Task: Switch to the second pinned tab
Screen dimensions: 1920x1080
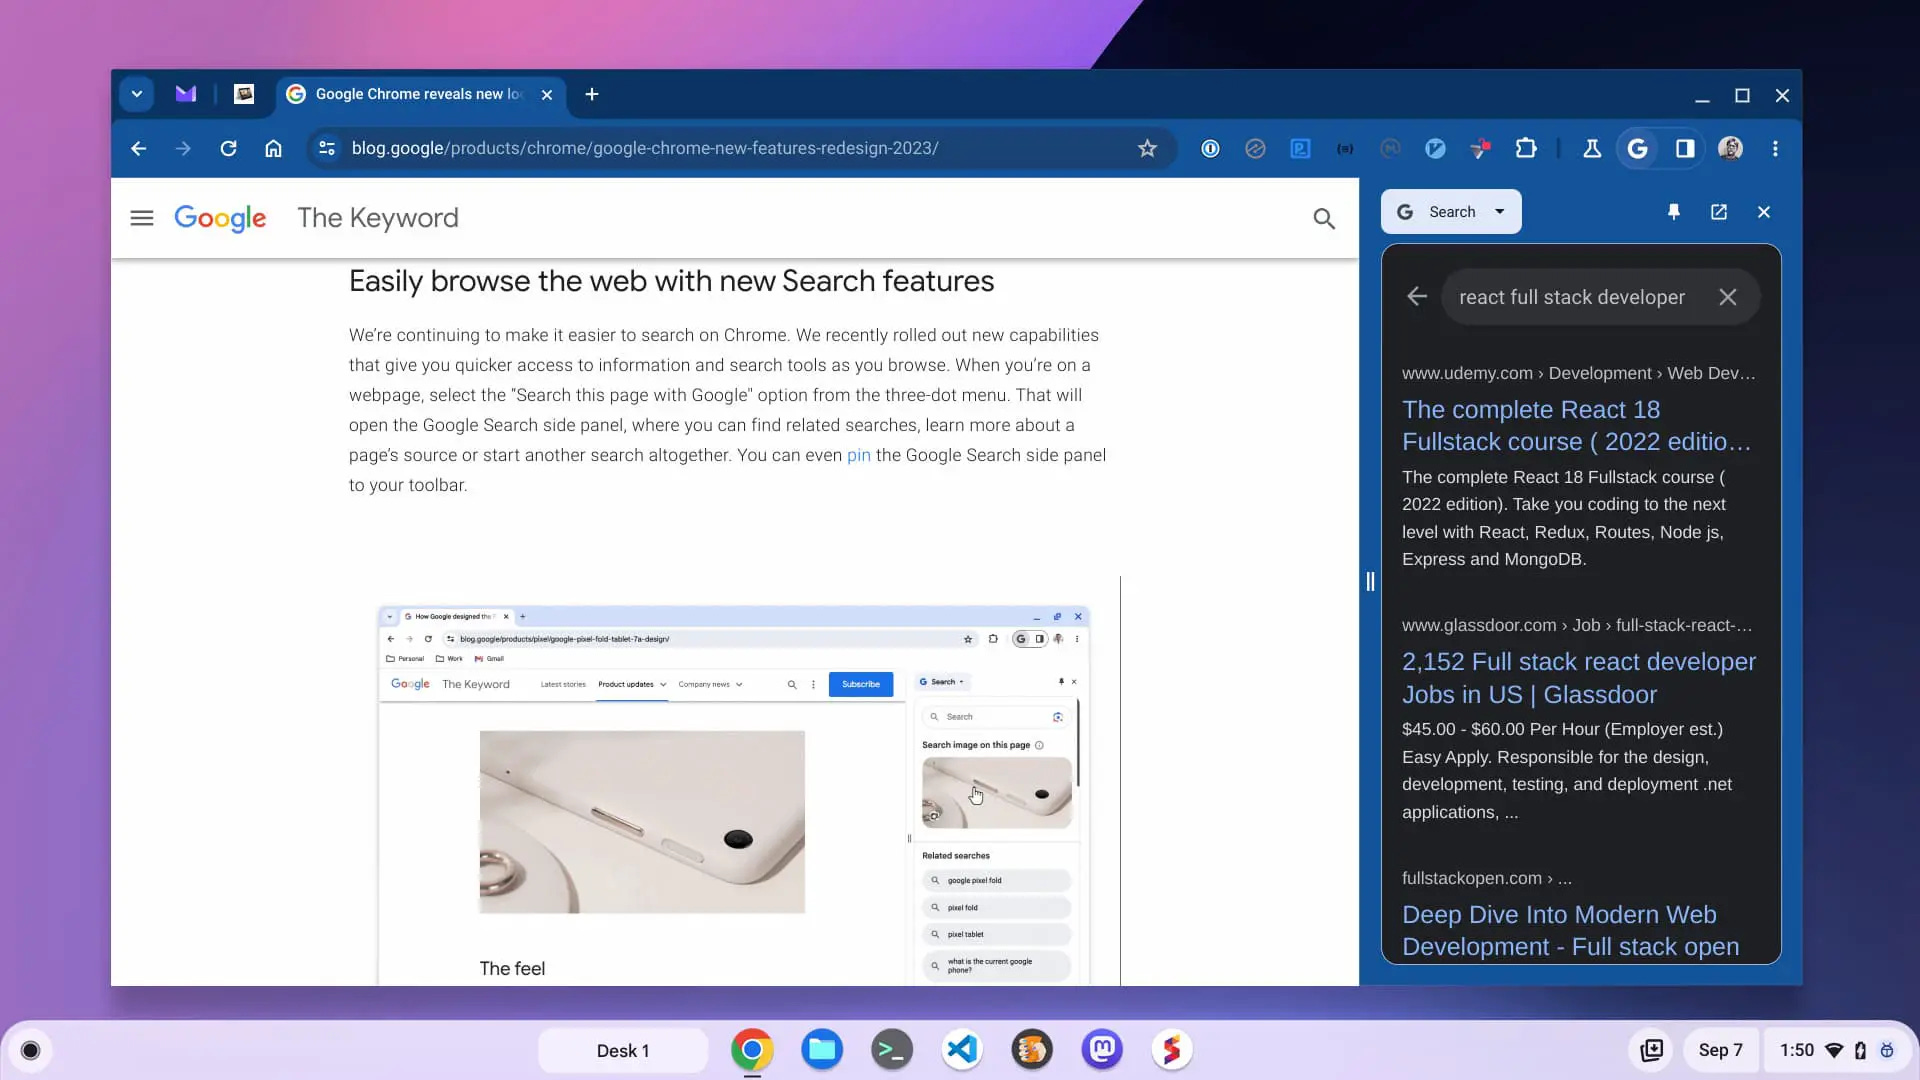Action: 244,94
